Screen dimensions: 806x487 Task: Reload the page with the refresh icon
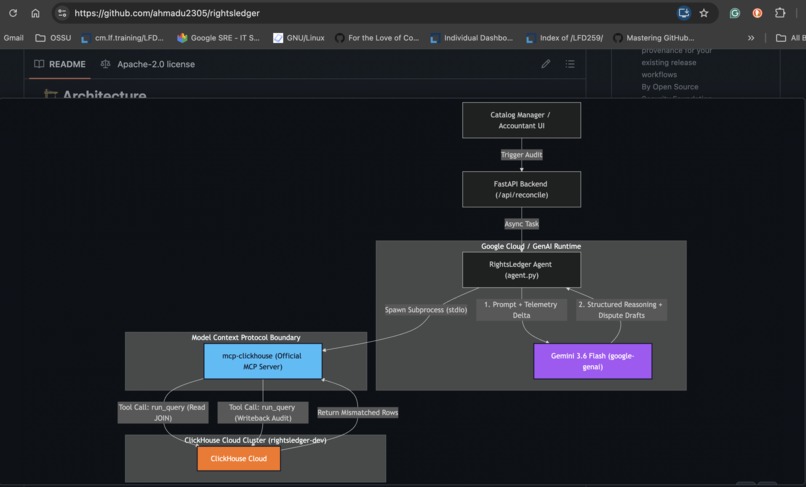13,13
